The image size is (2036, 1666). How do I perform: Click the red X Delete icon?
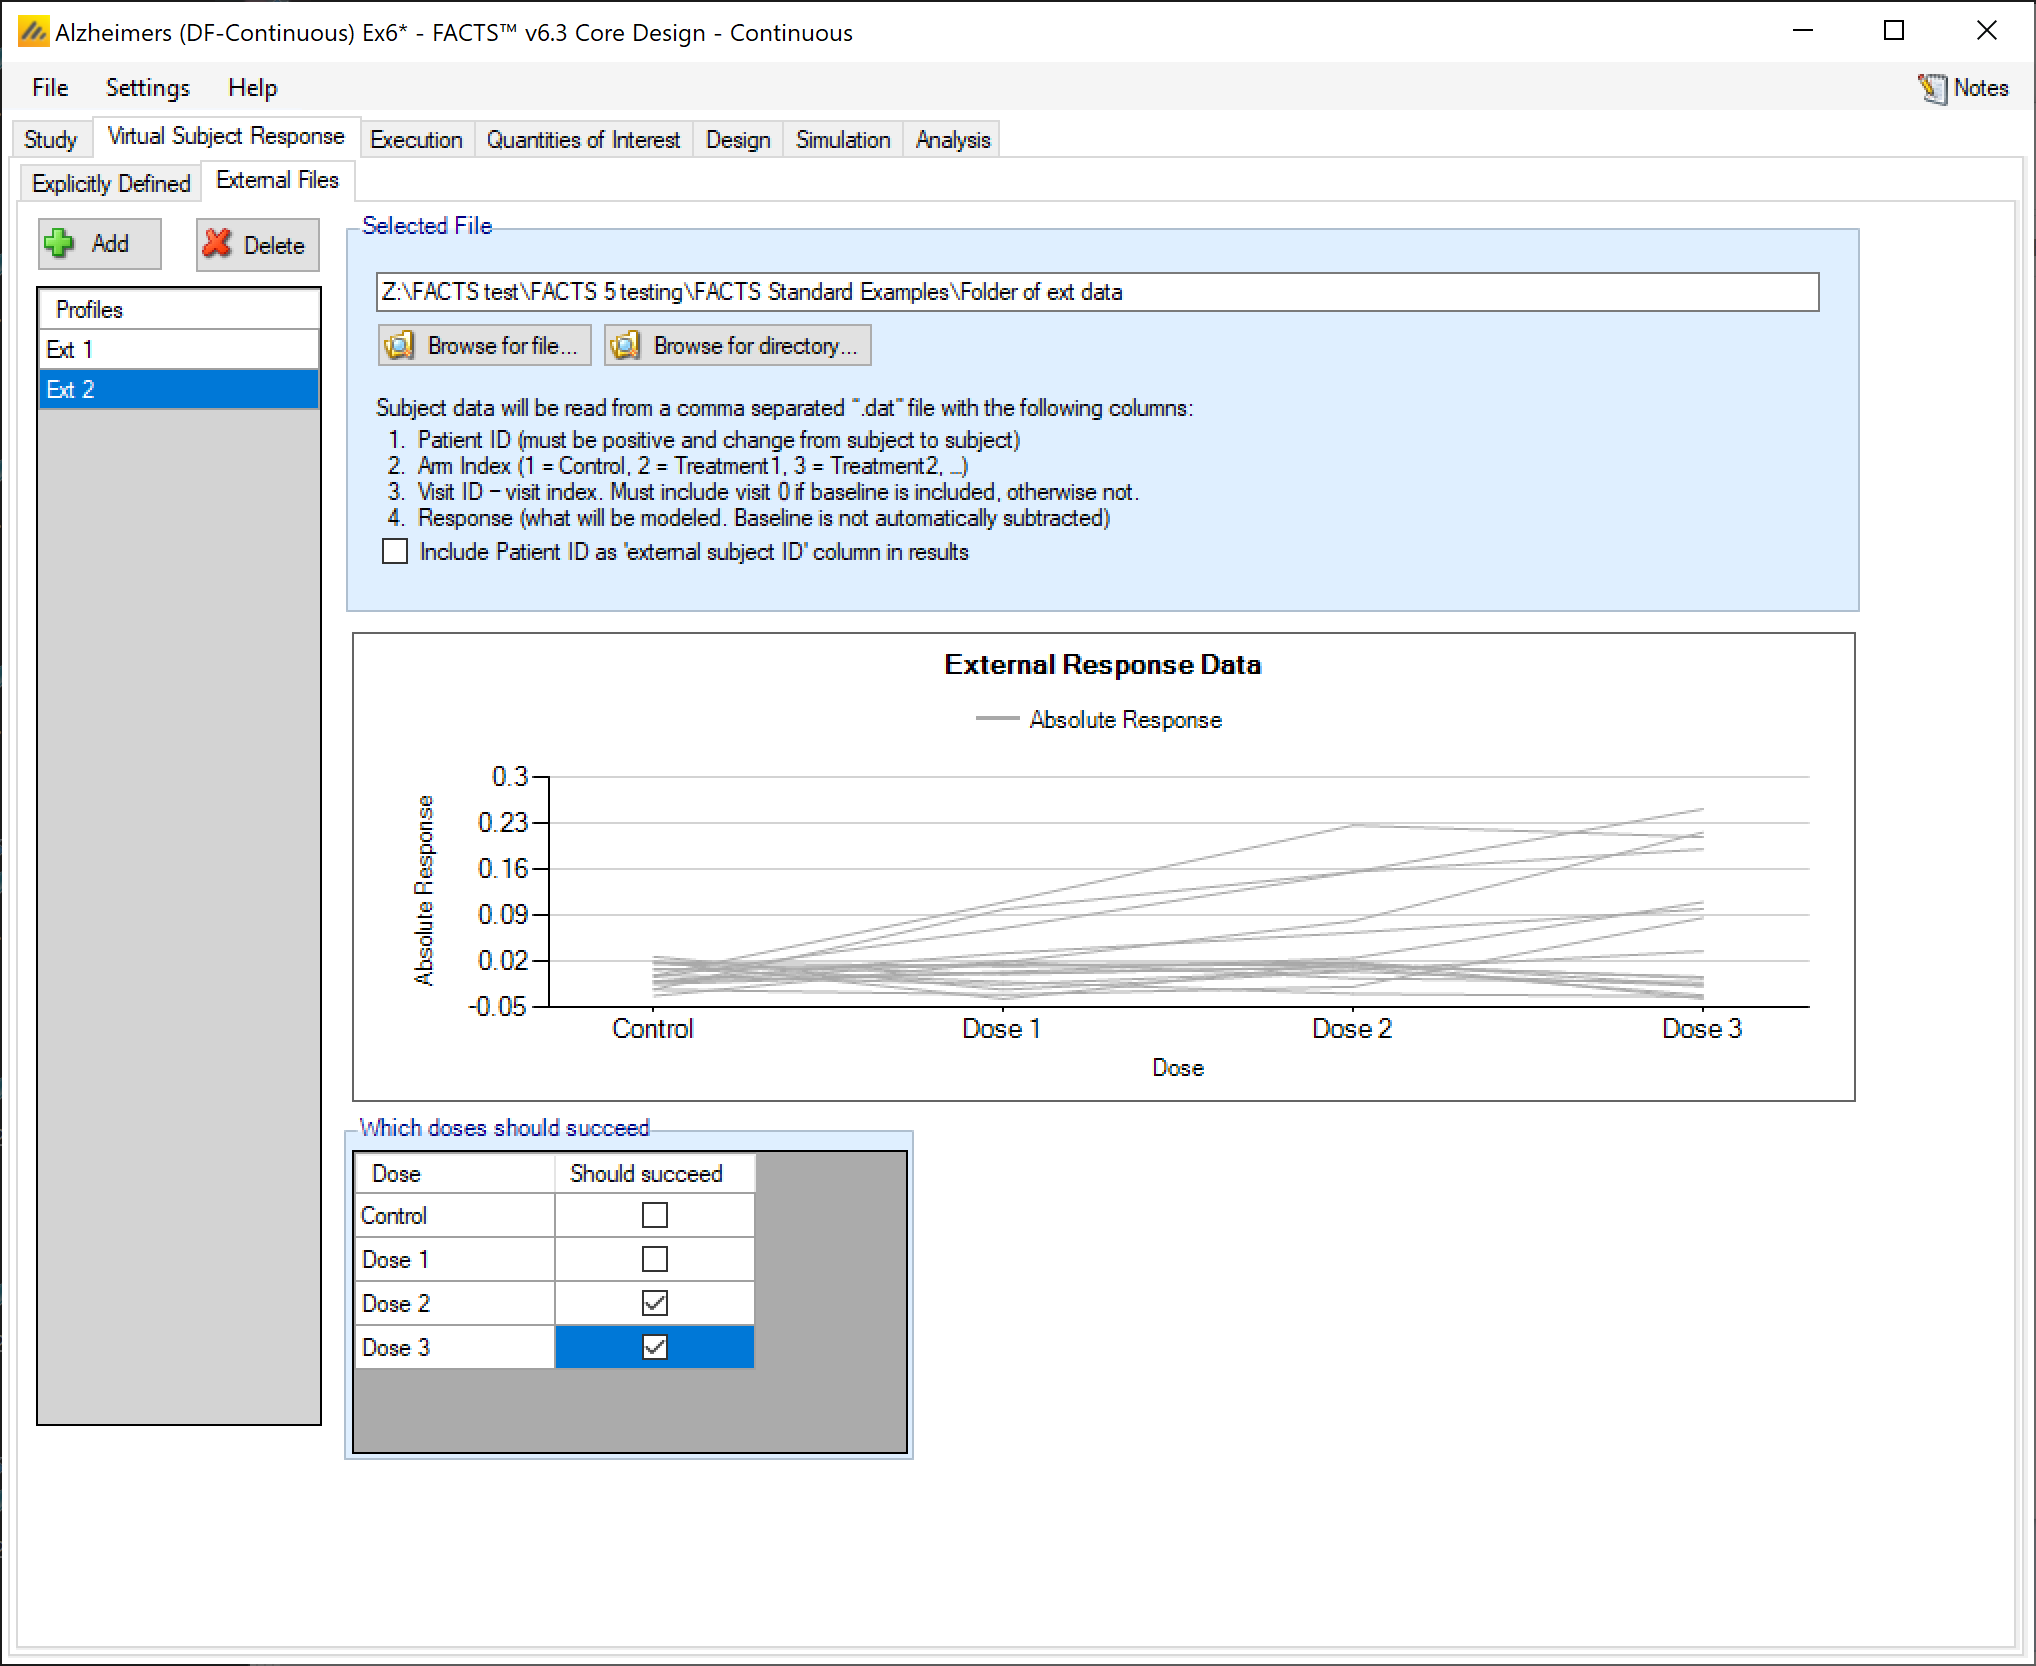tap(218, 244)
